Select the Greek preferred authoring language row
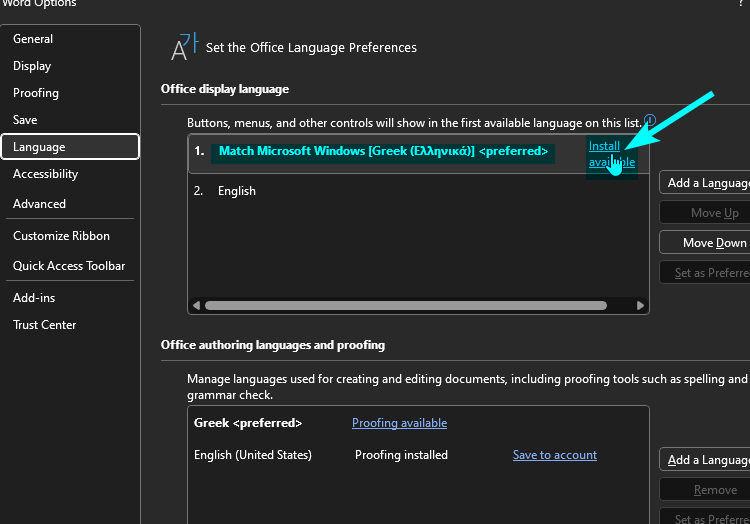 tap(419, 423)
